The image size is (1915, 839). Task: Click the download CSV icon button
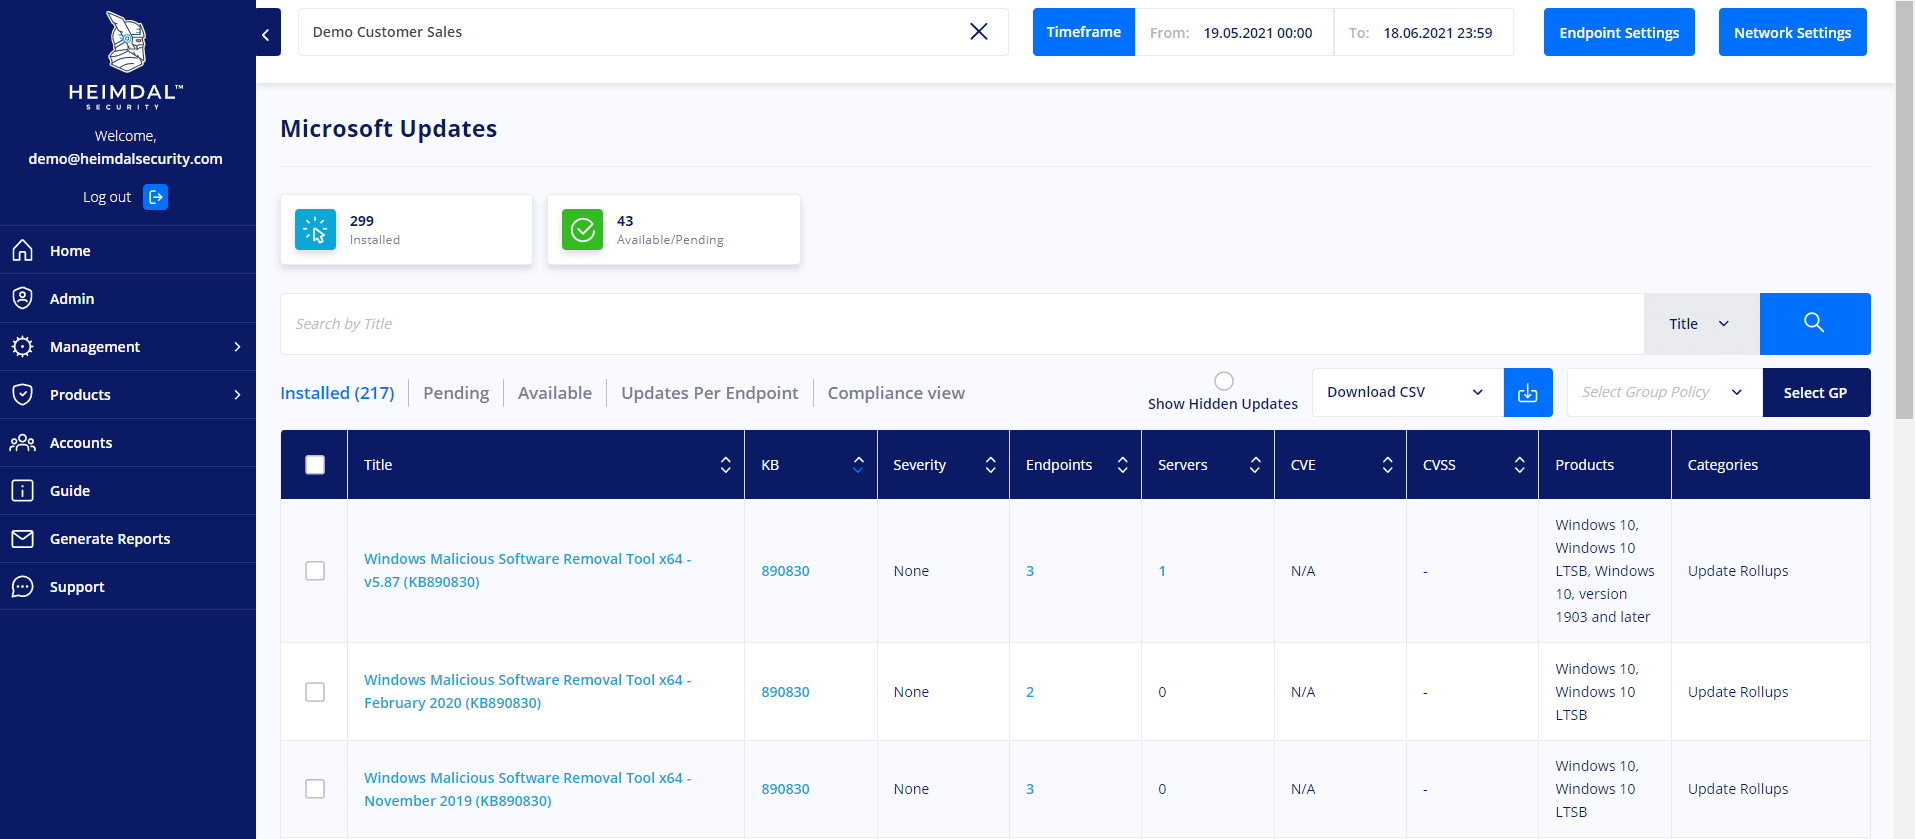tap(1528, 393)
